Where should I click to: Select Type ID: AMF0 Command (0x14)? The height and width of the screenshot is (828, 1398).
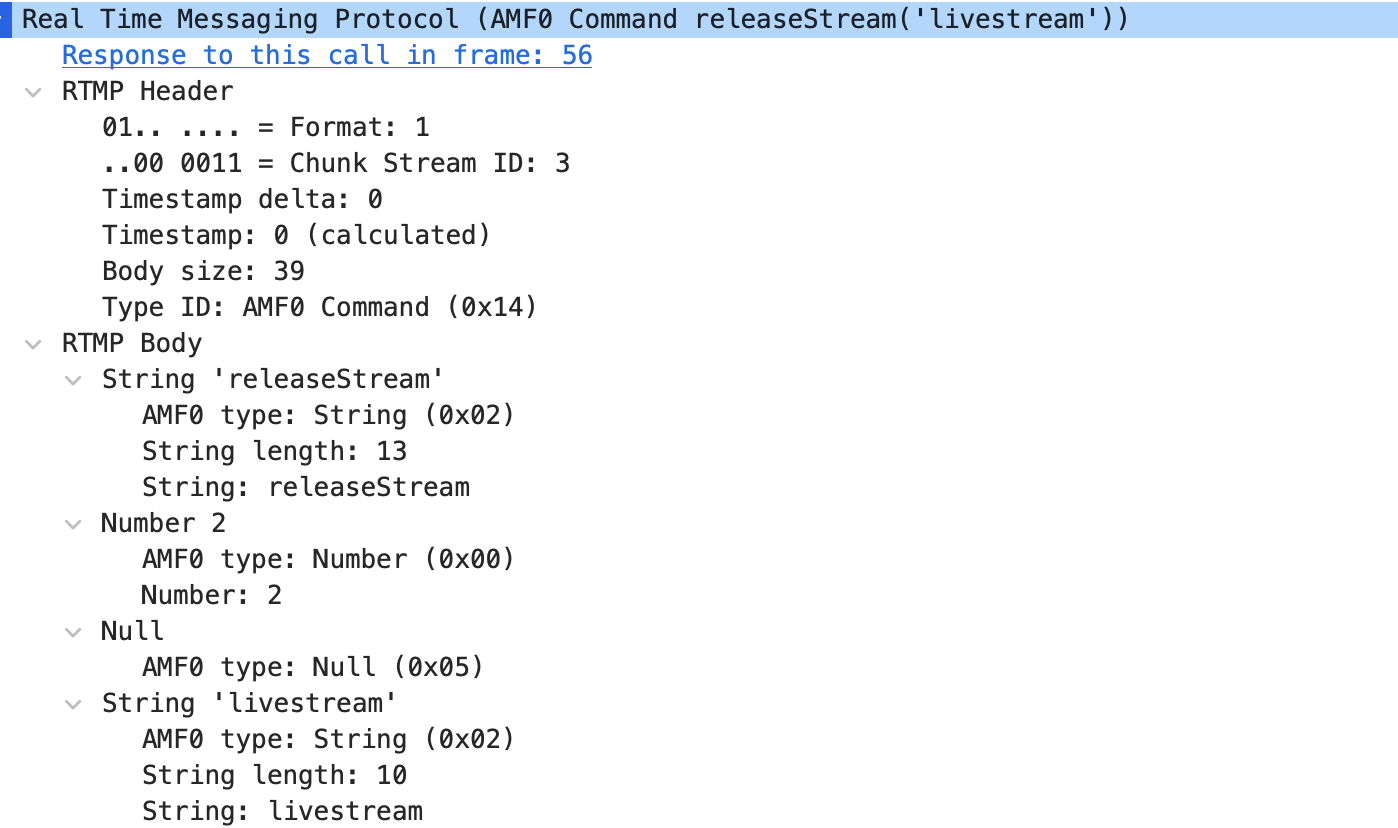pyautogui.click(x=319, y=308)
